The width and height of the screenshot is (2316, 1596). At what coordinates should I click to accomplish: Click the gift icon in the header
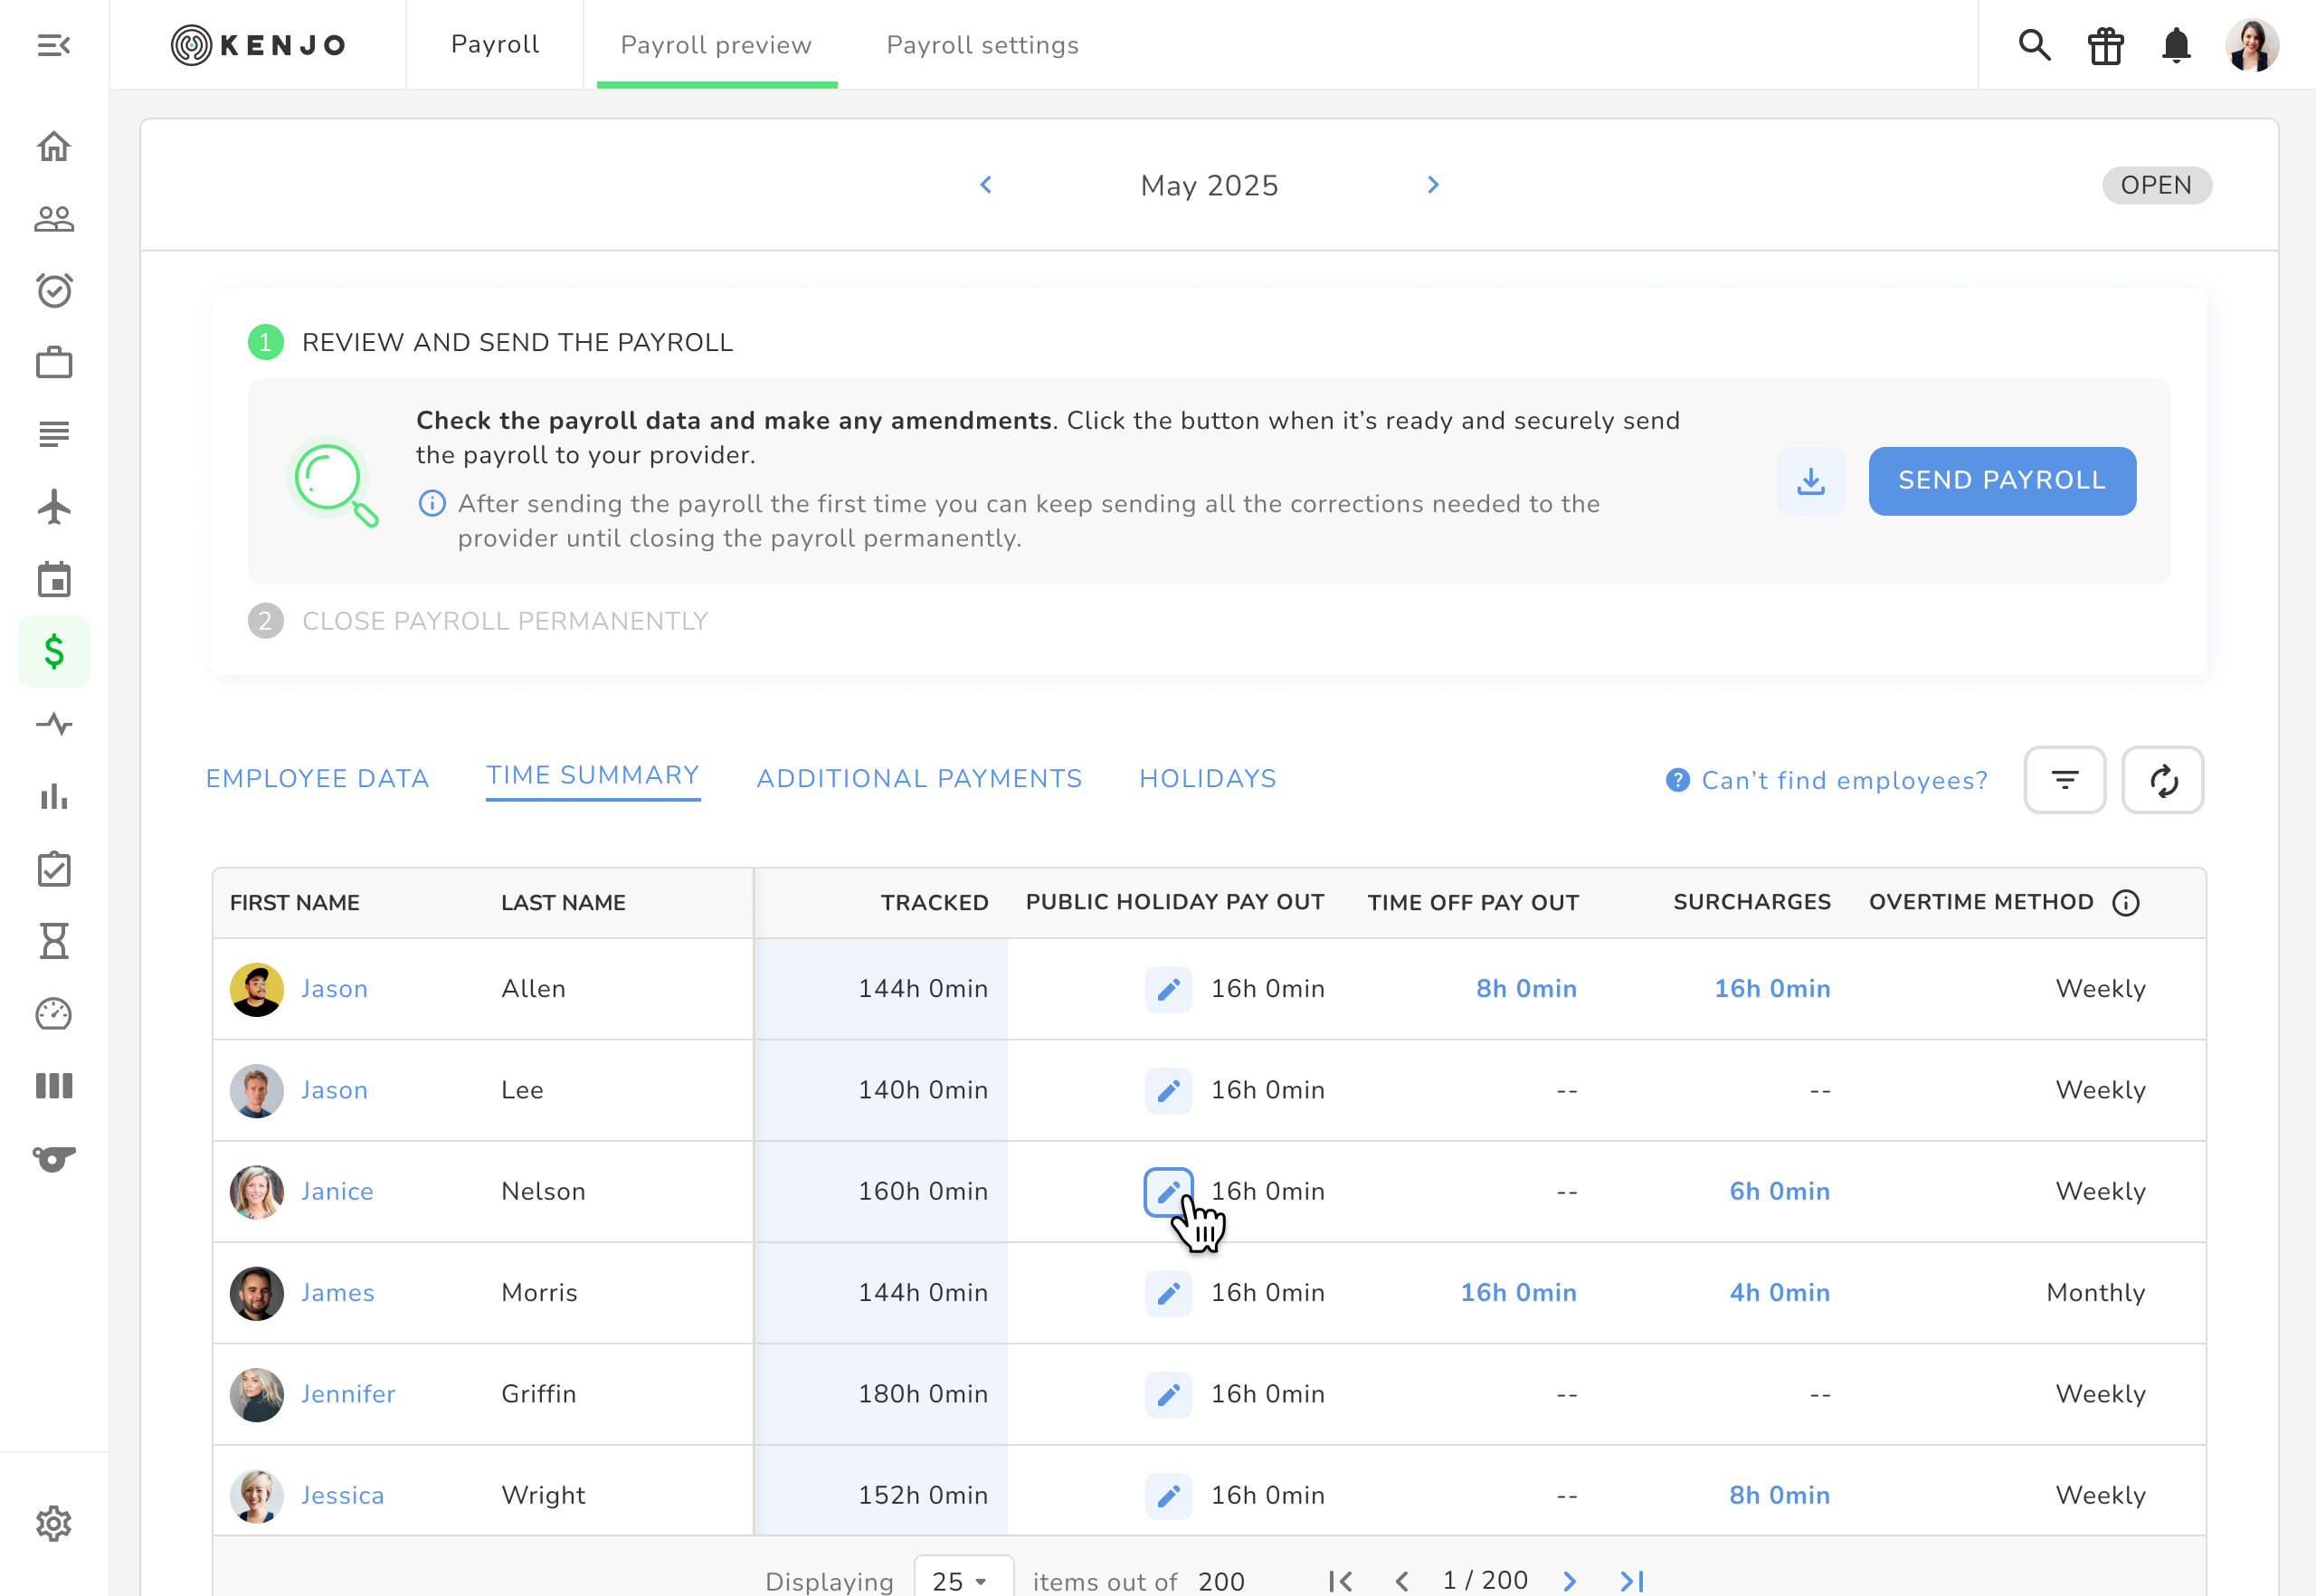click(2105, 45)
